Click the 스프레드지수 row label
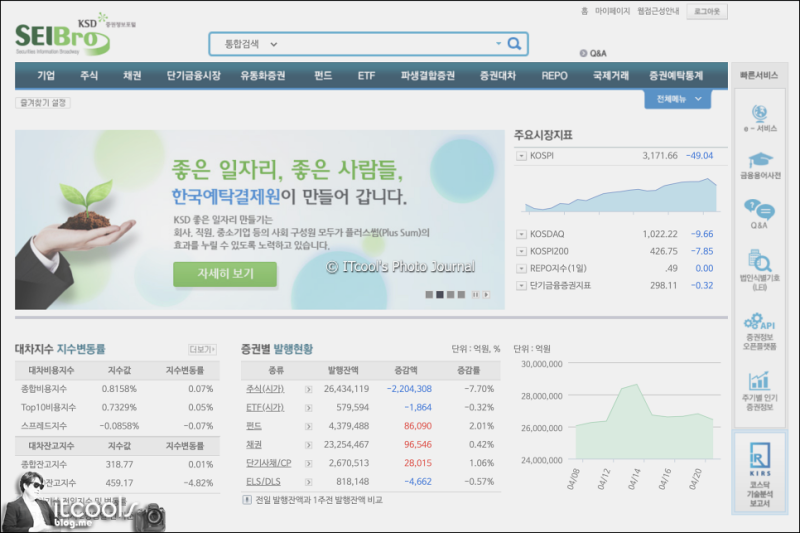 44,426
